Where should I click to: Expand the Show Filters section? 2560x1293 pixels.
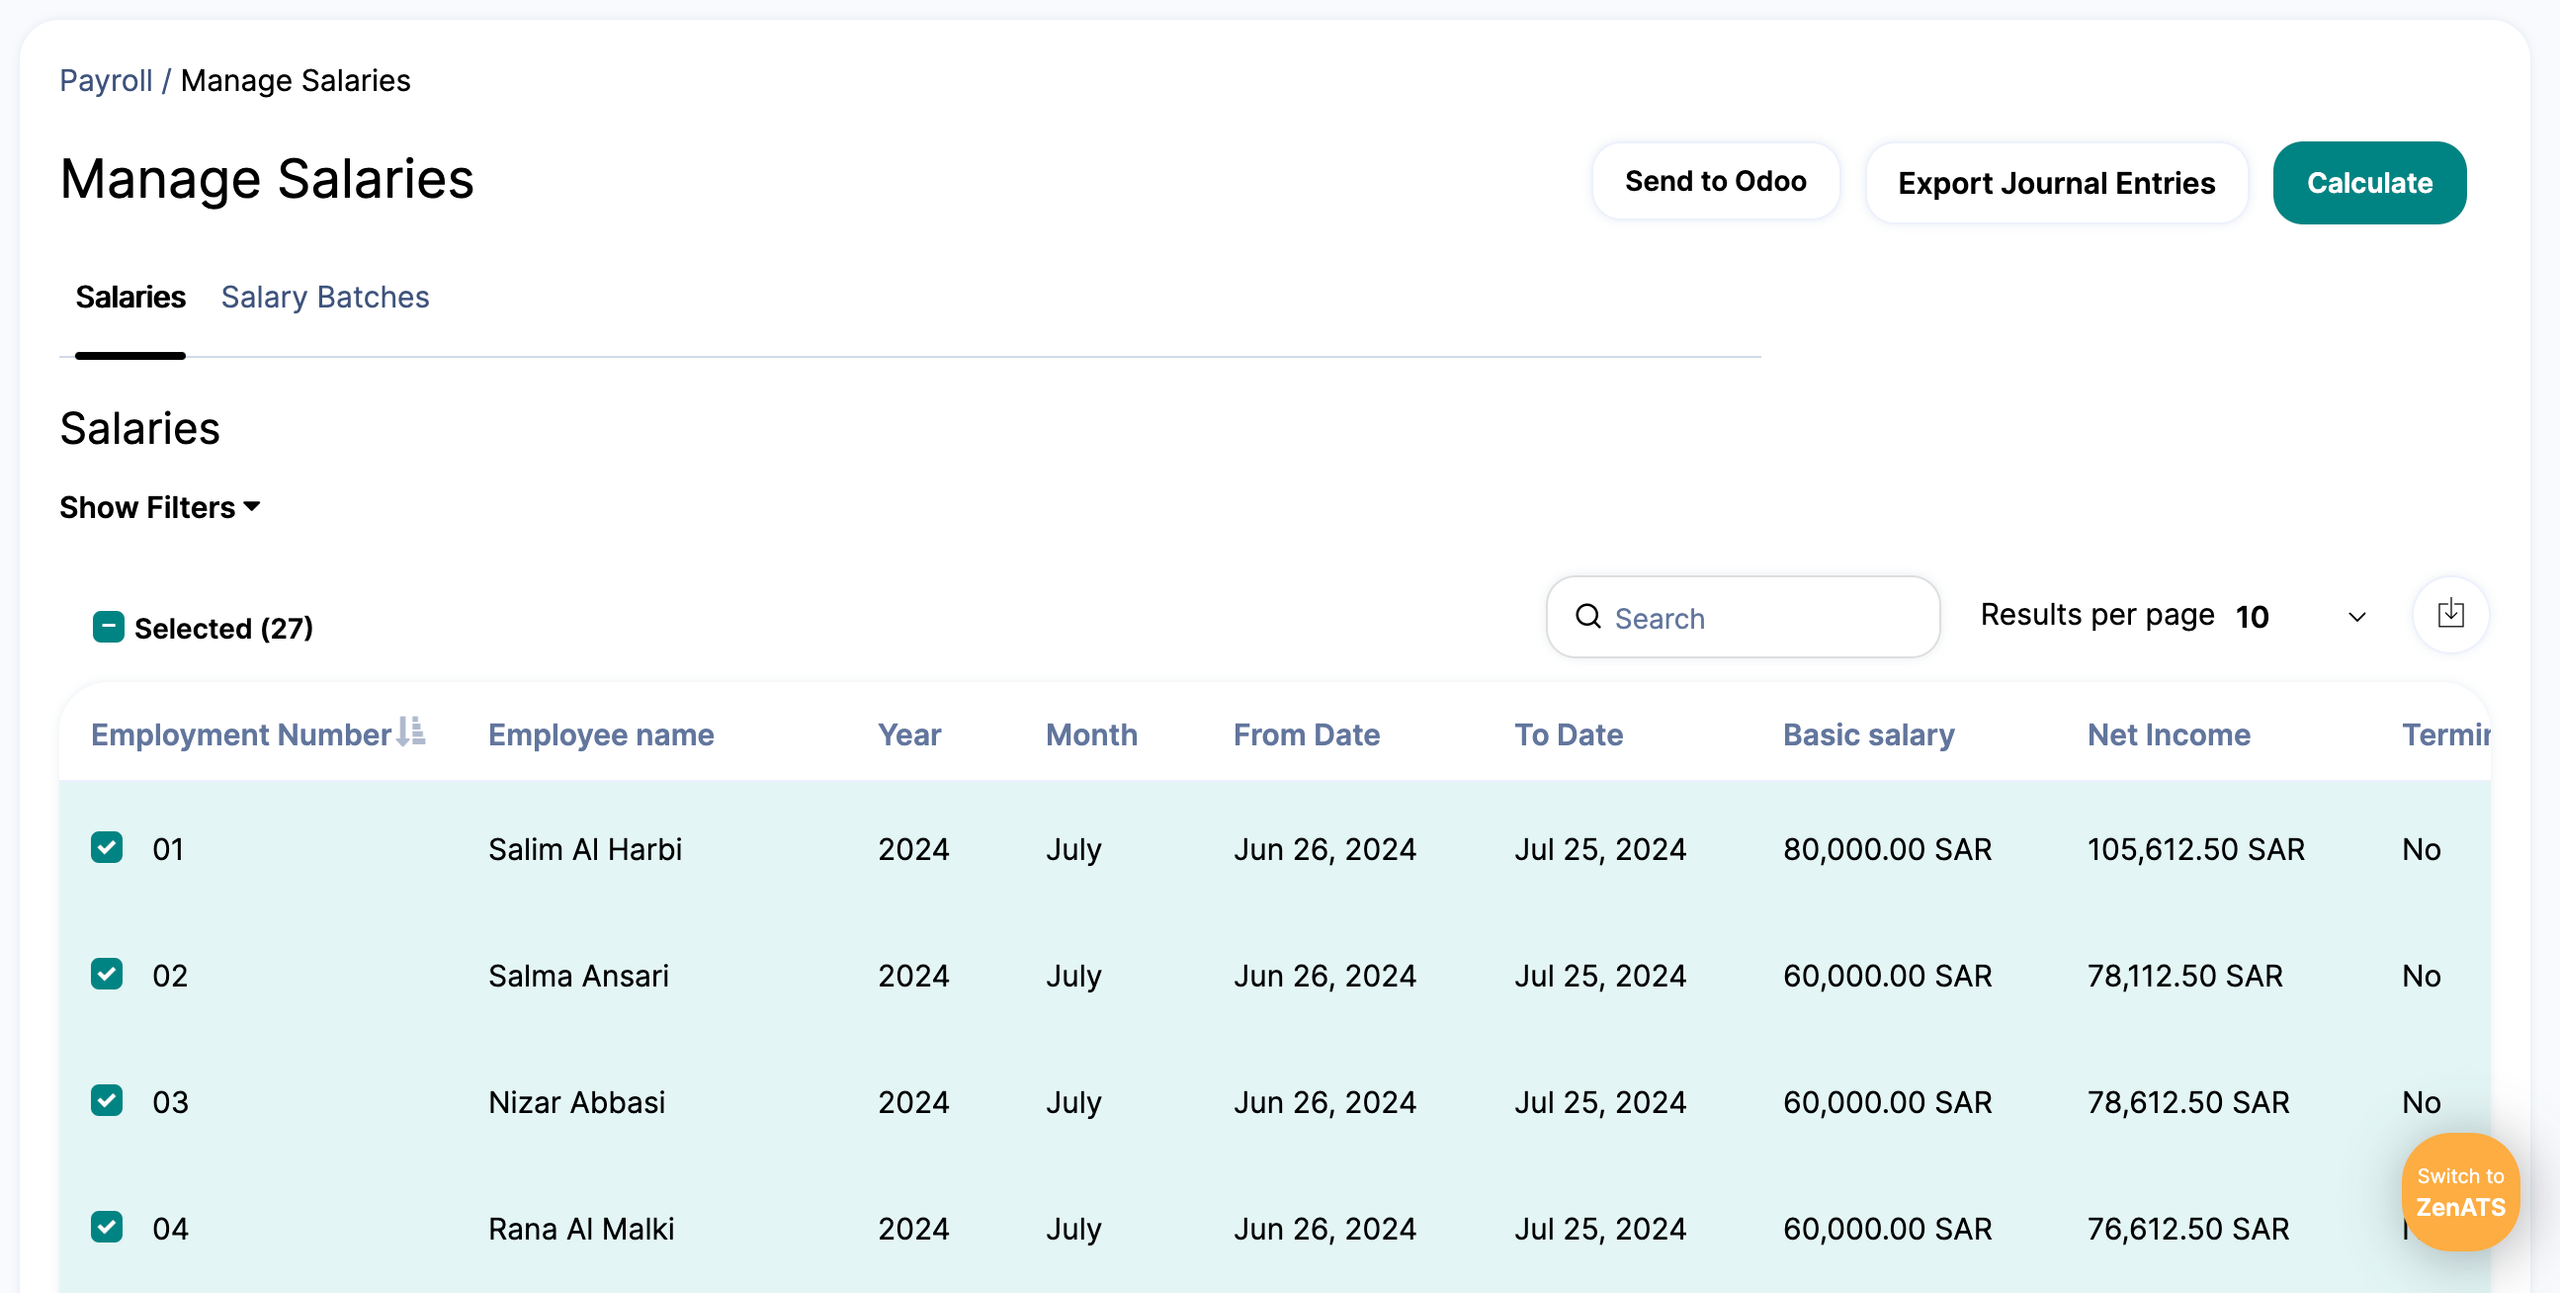point(160,507)
